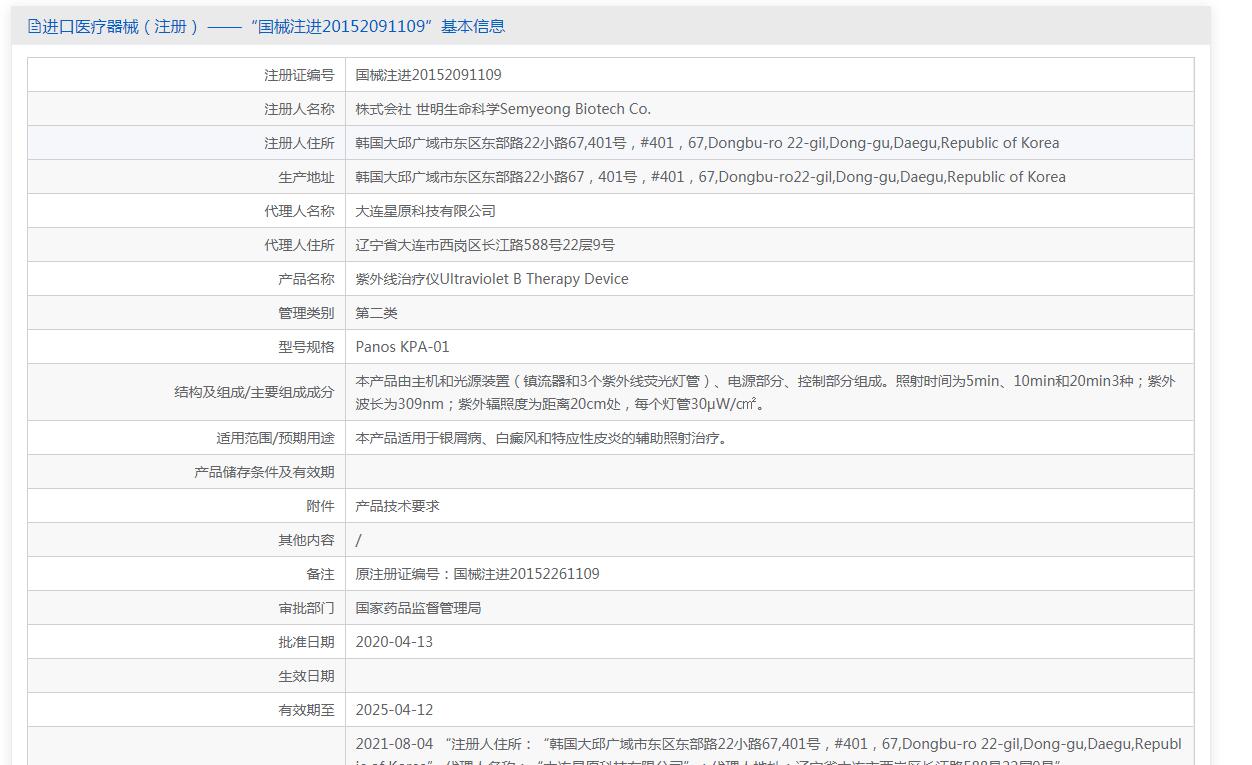Click the 其他内容 label
The width and height of the screenshot is (1252, 765).
(x=306, y=540)
